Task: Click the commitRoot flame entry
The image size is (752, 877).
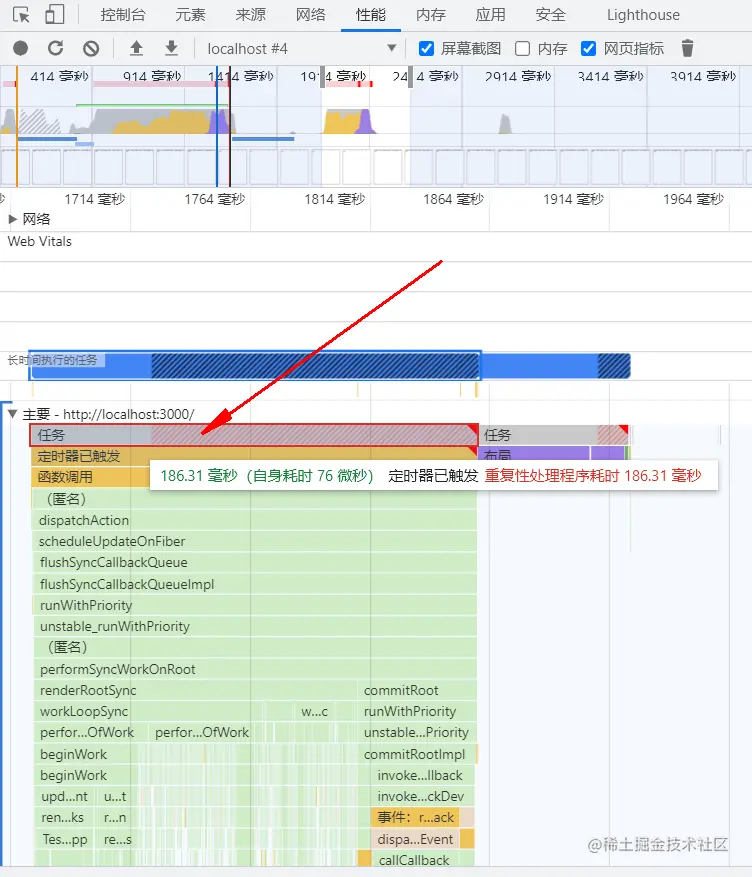Action: click(x=417, y=690)
